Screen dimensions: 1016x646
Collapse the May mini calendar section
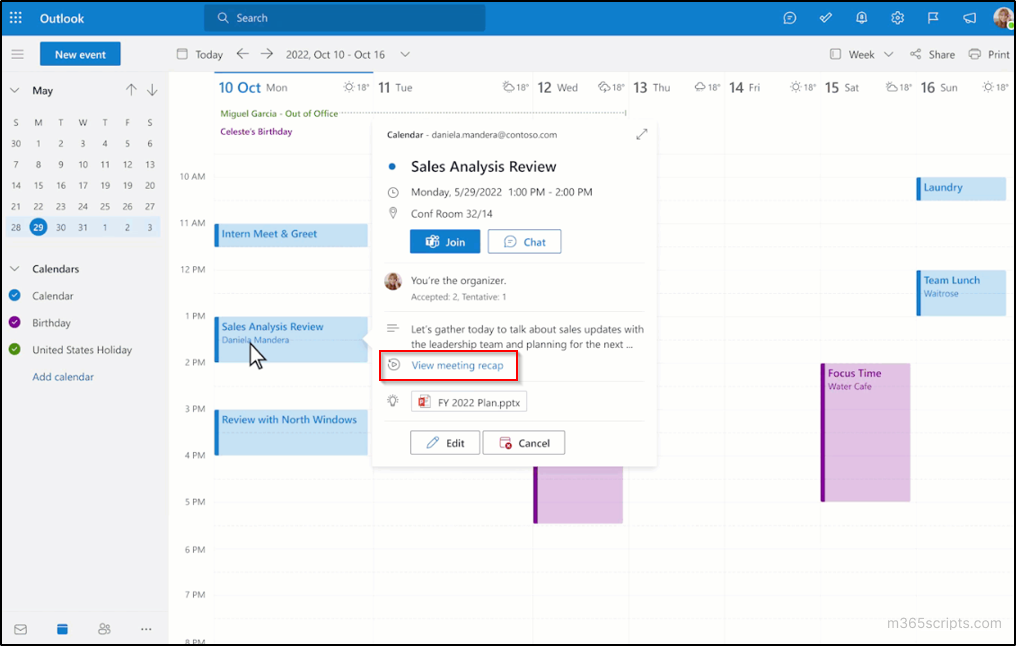pyautogui.click(x=14, y=90)
